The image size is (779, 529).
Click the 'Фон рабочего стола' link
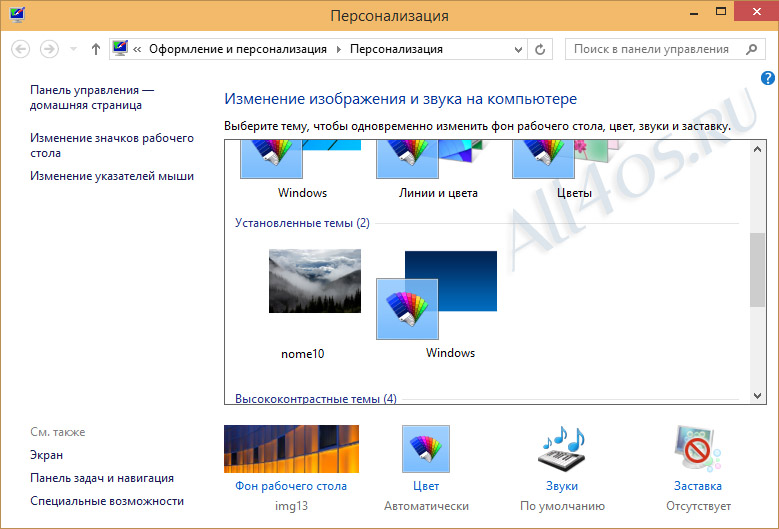click(291, 486)
